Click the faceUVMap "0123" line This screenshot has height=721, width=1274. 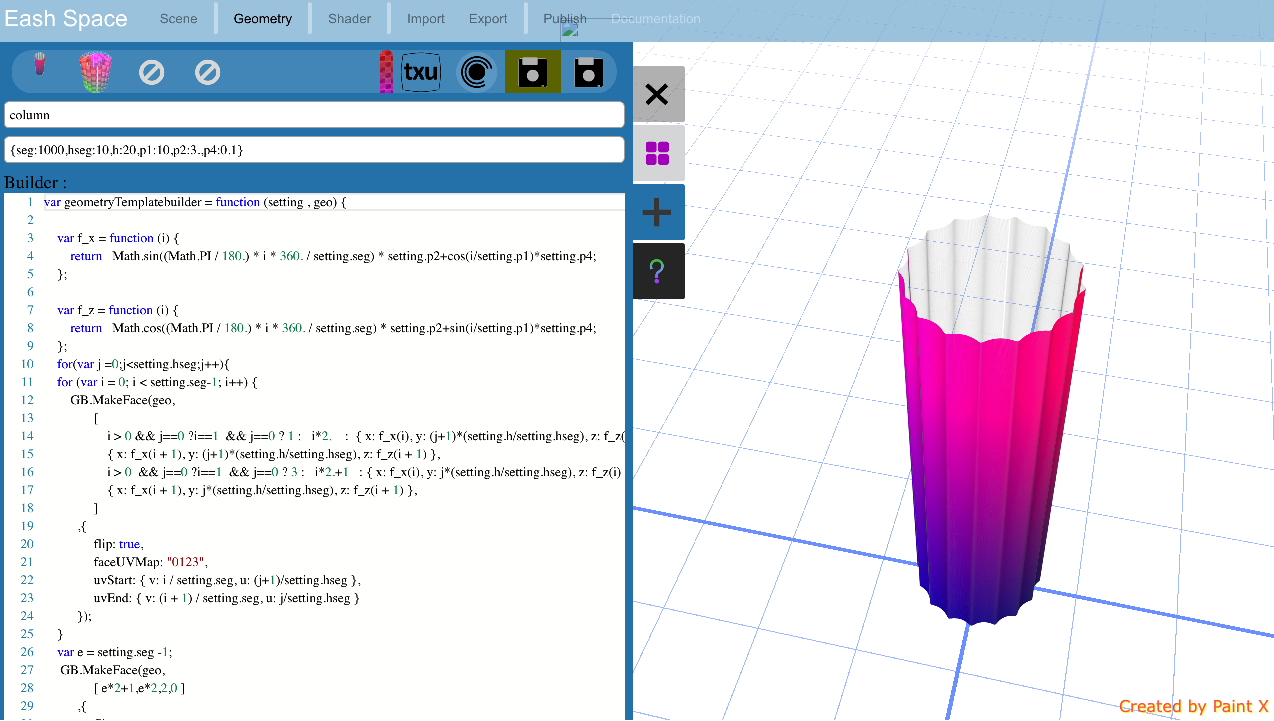(x=151, y=562)
